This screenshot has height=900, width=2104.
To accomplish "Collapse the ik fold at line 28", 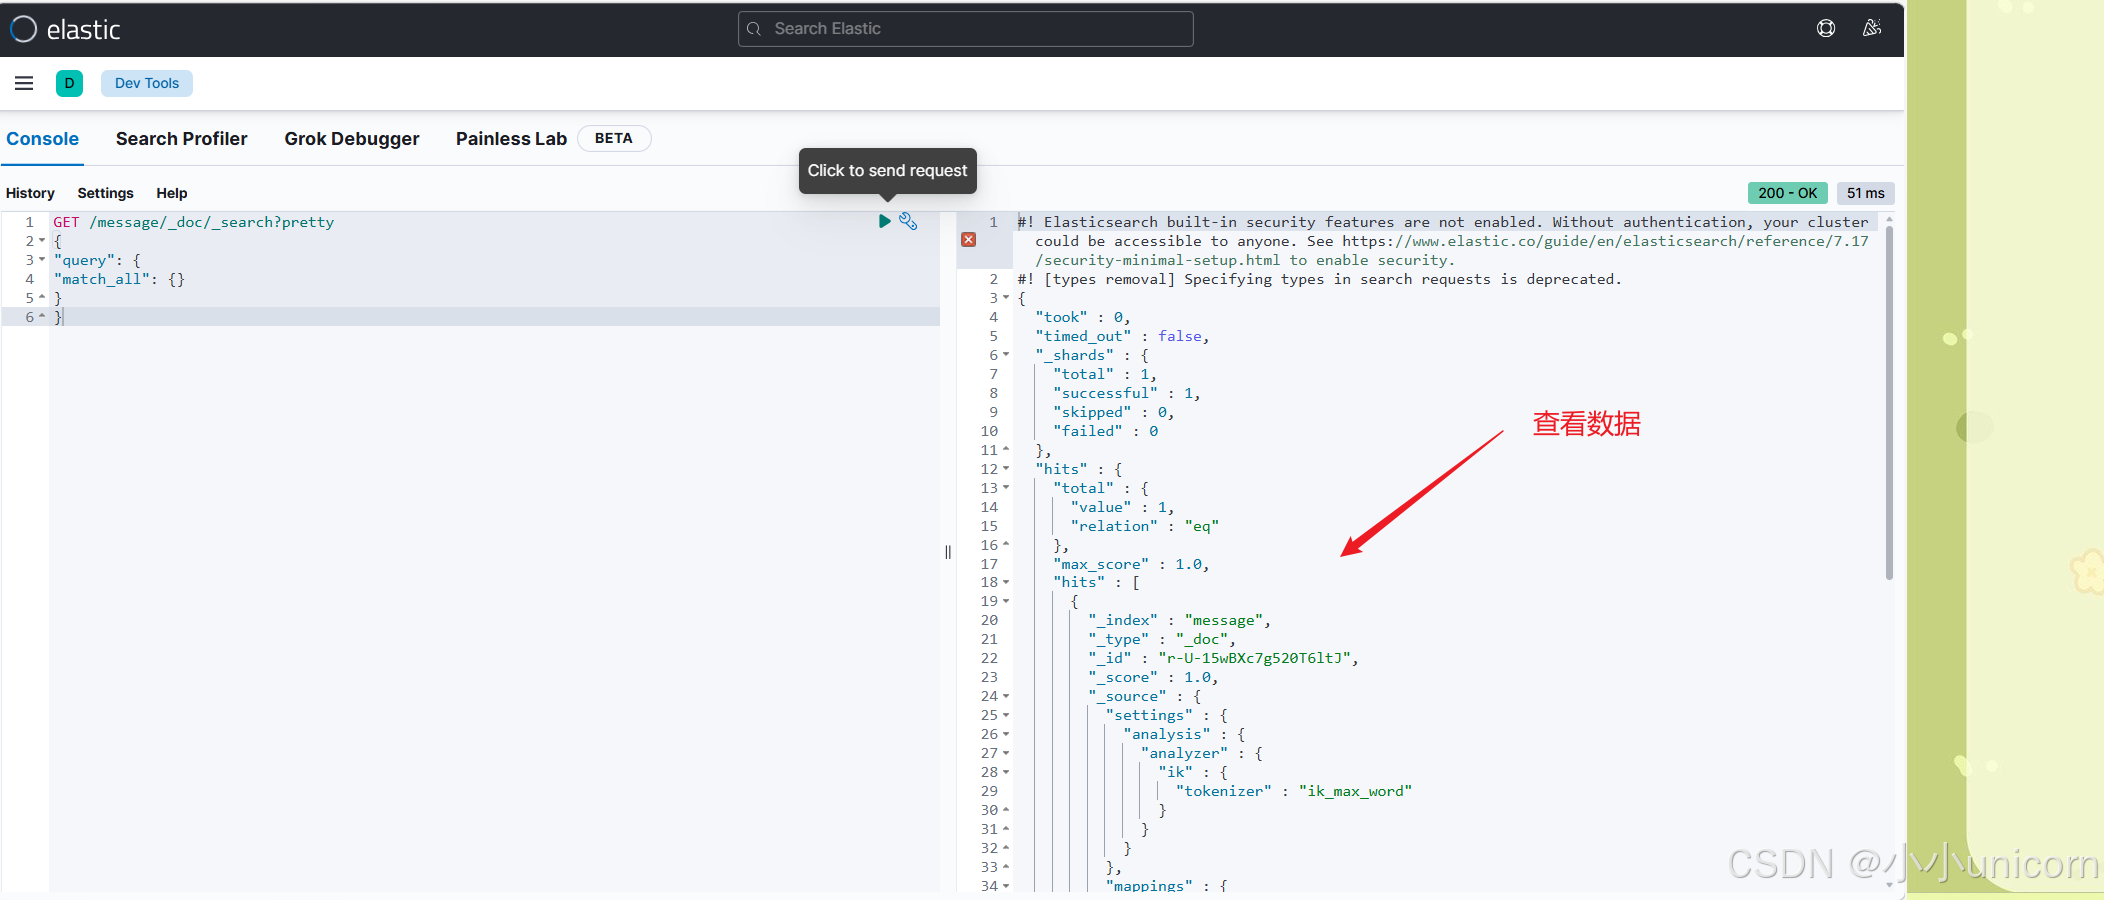I will coord(1006,772).
